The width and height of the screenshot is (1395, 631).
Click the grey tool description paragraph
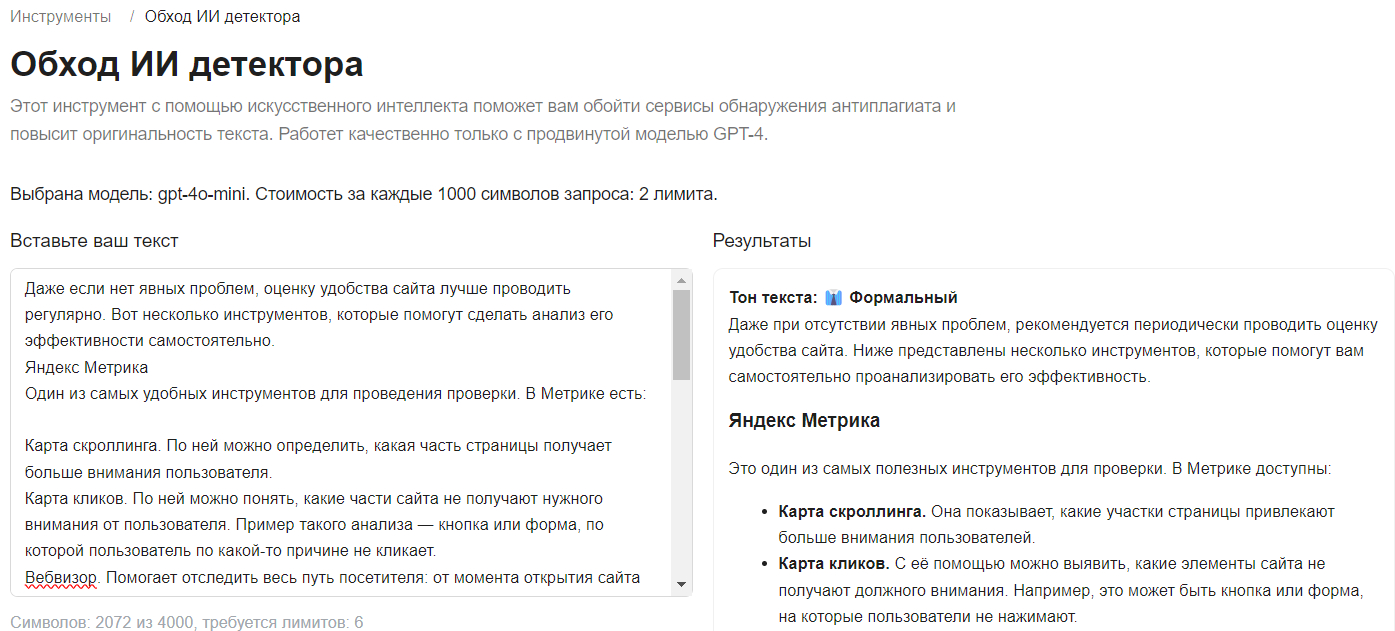coord(483,120)
